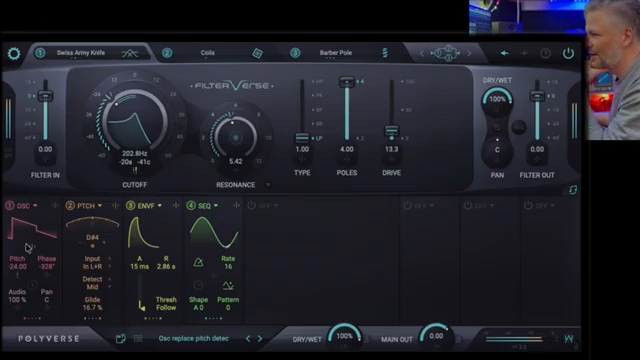
Task: Go to the next routing configuration
Action: pos(469,53)
